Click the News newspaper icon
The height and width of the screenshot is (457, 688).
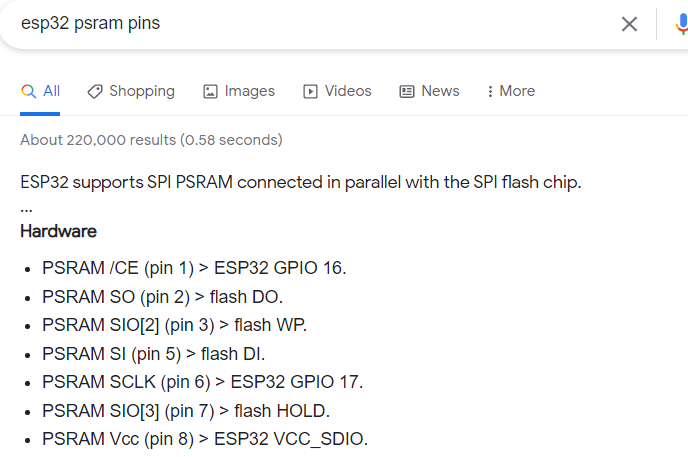coord(407,91)
